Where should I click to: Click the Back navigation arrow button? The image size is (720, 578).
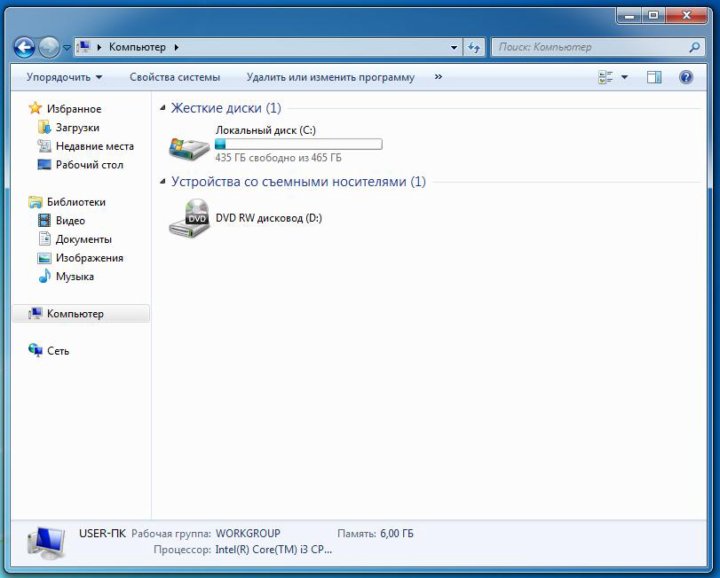pos(24,47)
